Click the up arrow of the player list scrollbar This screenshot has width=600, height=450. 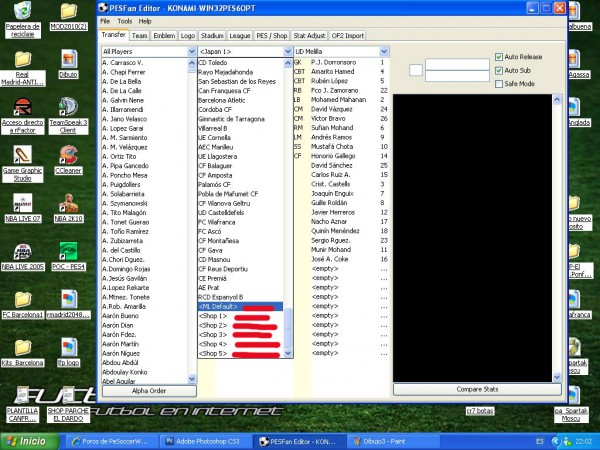click(x=192, y=63)
